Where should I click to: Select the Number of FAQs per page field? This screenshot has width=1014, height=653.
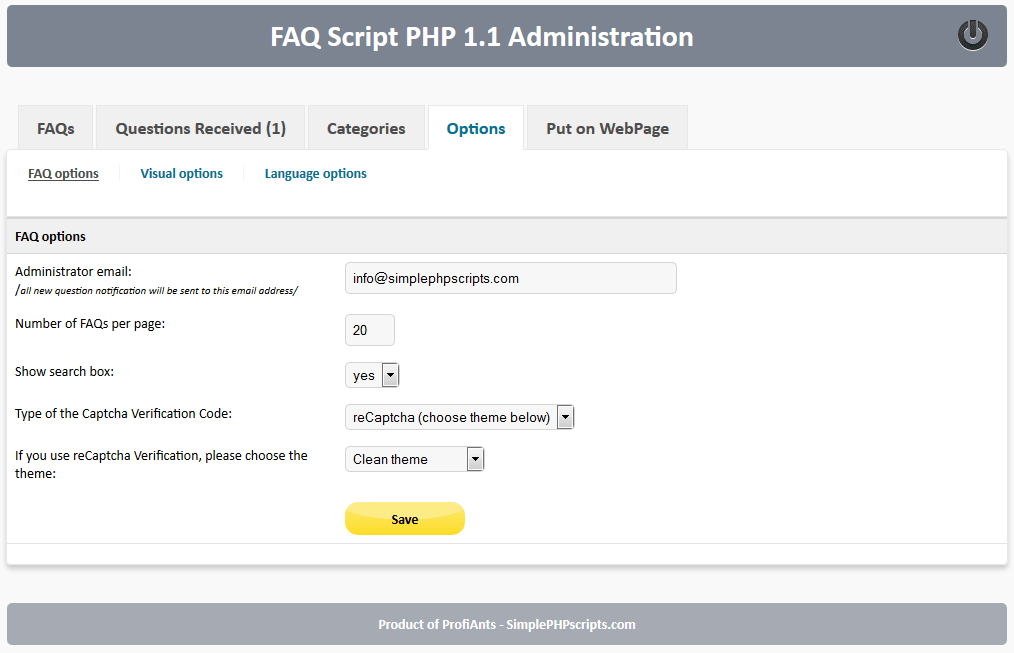pos(369,329)
